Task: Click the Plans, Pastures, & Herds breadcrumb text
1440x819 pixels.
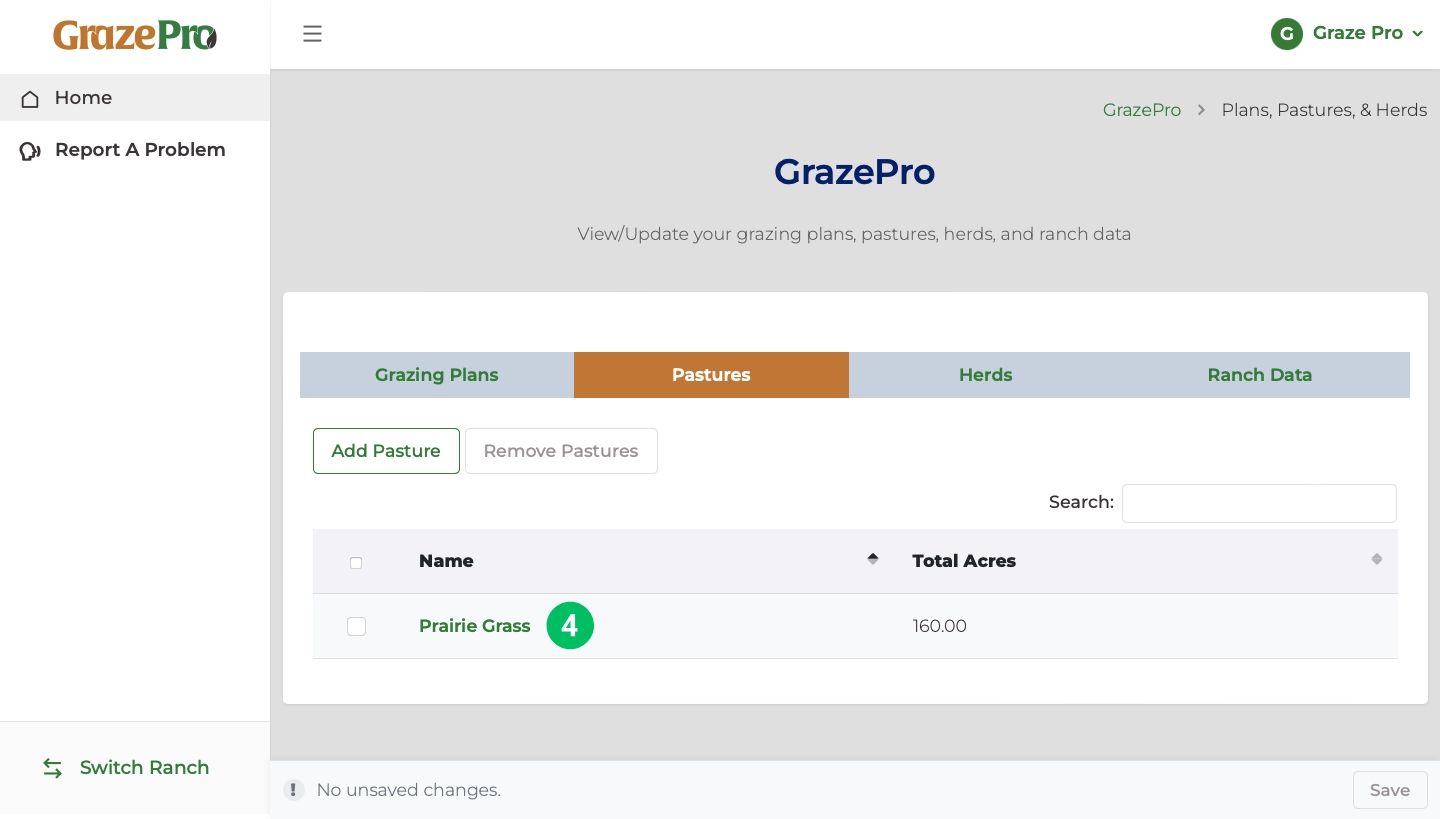Action: click(x=1324, y=110)
